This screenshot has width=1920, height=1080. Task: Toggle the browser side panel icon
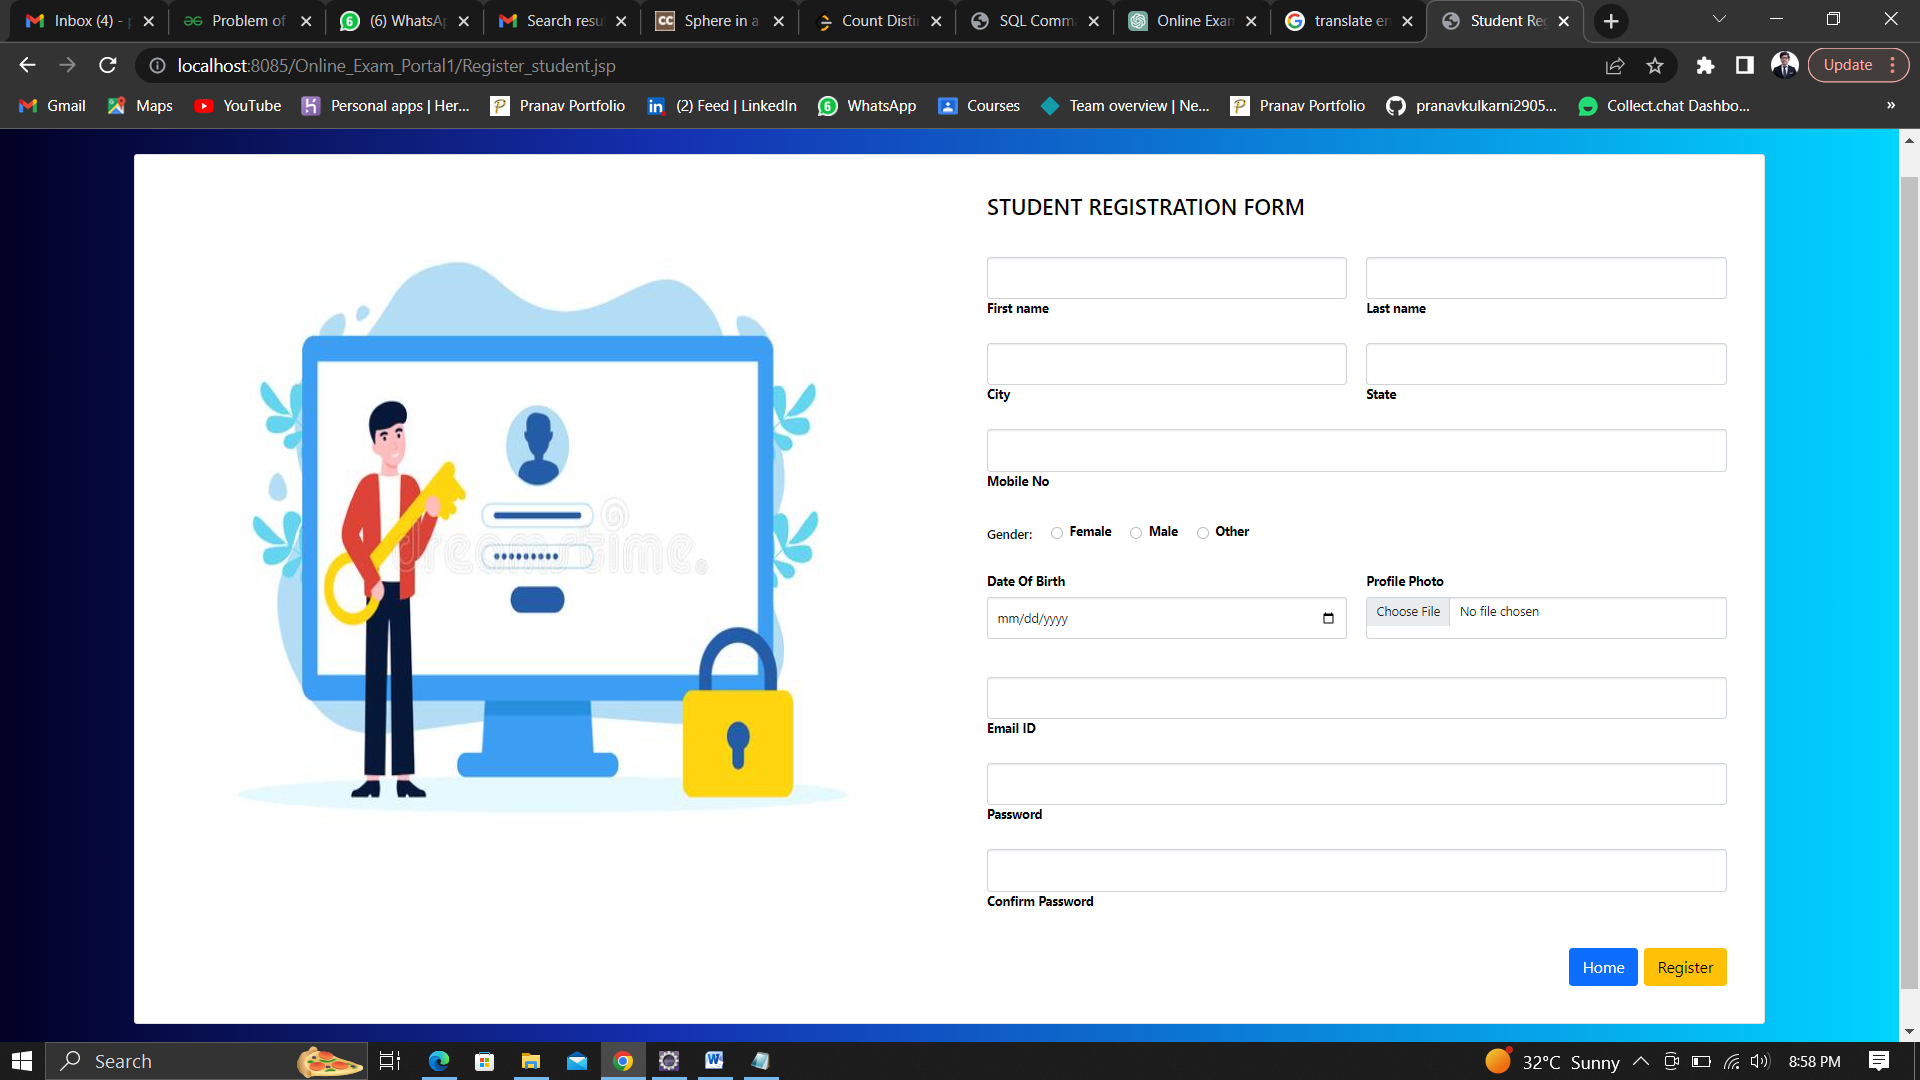1745,66
